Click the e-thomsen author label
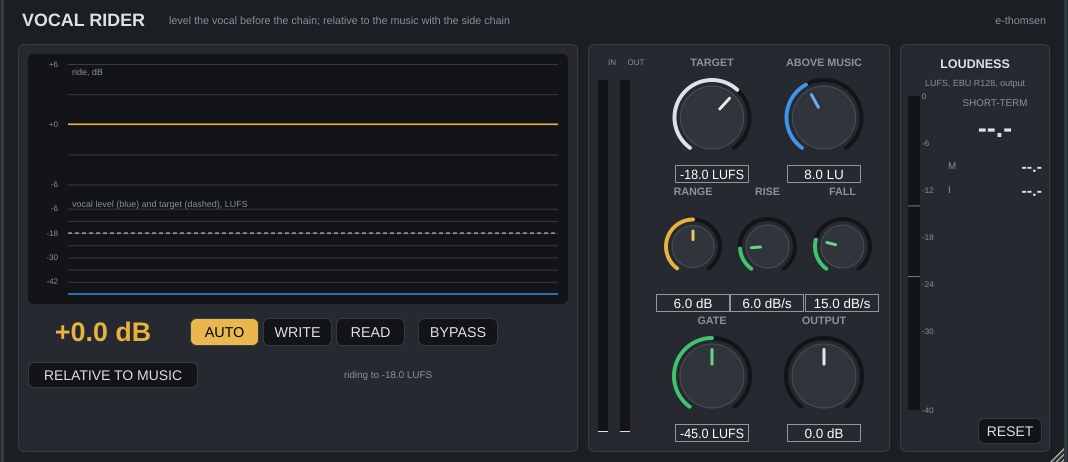The height and width of the screenshot is (462, 1068). (x=1020, y=20)
